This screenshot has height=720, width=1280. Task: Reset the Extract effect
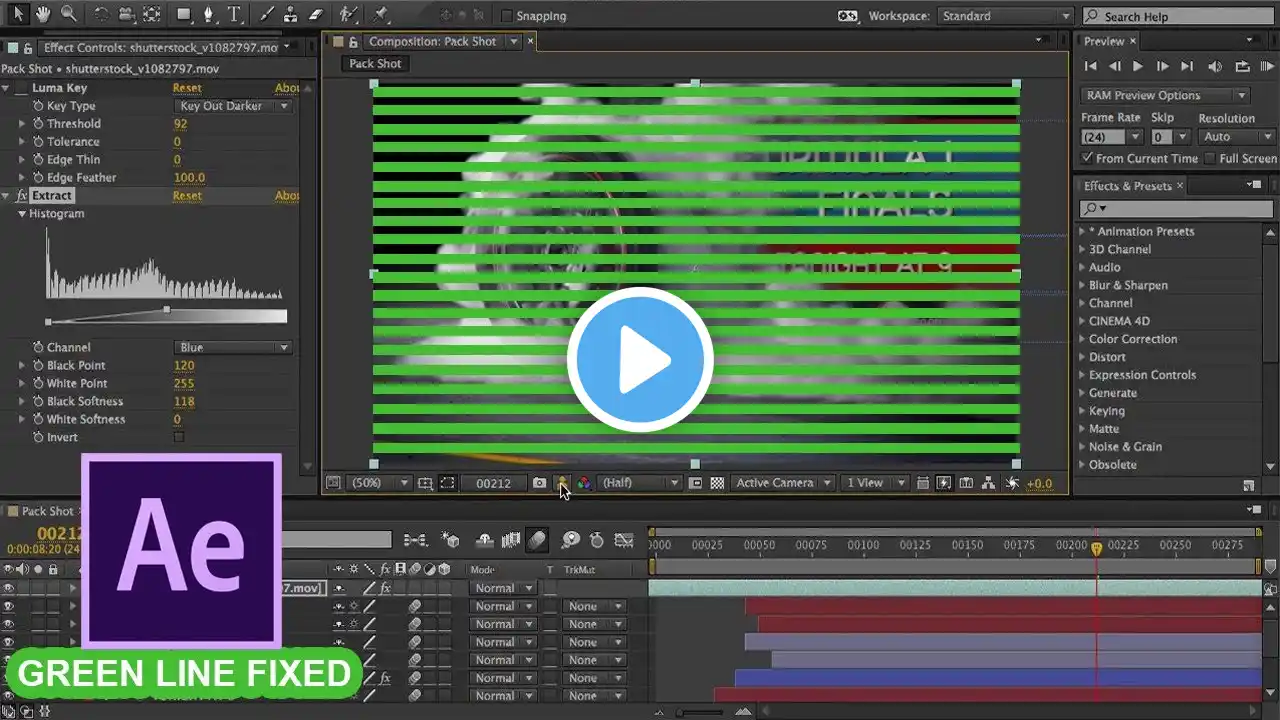(187, 196)
